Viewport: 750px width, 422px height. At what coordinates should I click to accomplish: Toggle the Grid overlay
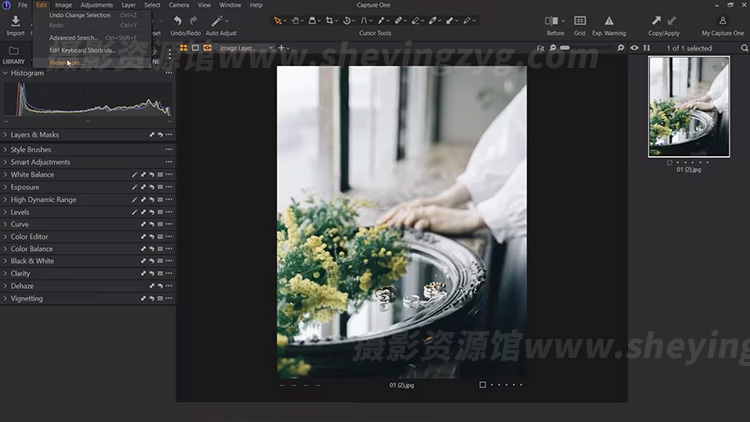click(x=579, y=20)
